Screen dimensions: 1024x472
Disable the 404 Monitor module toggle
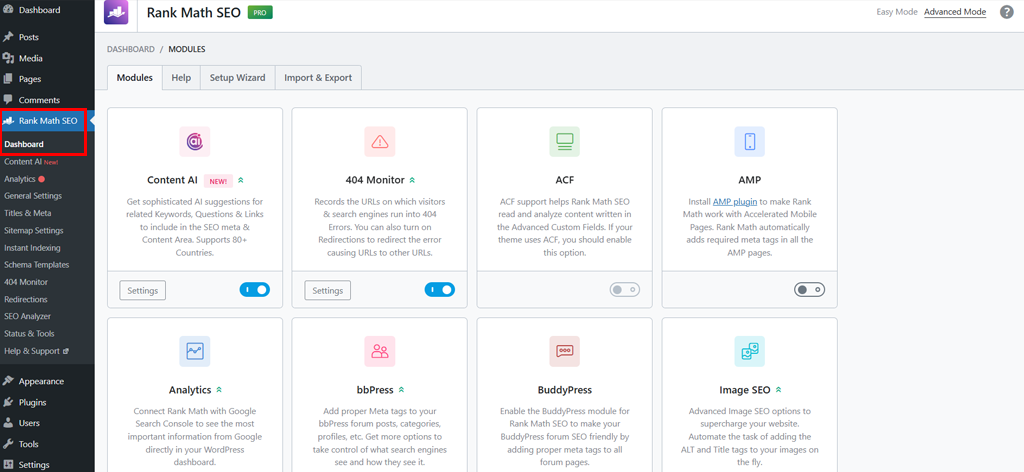[x=440, y=290]
